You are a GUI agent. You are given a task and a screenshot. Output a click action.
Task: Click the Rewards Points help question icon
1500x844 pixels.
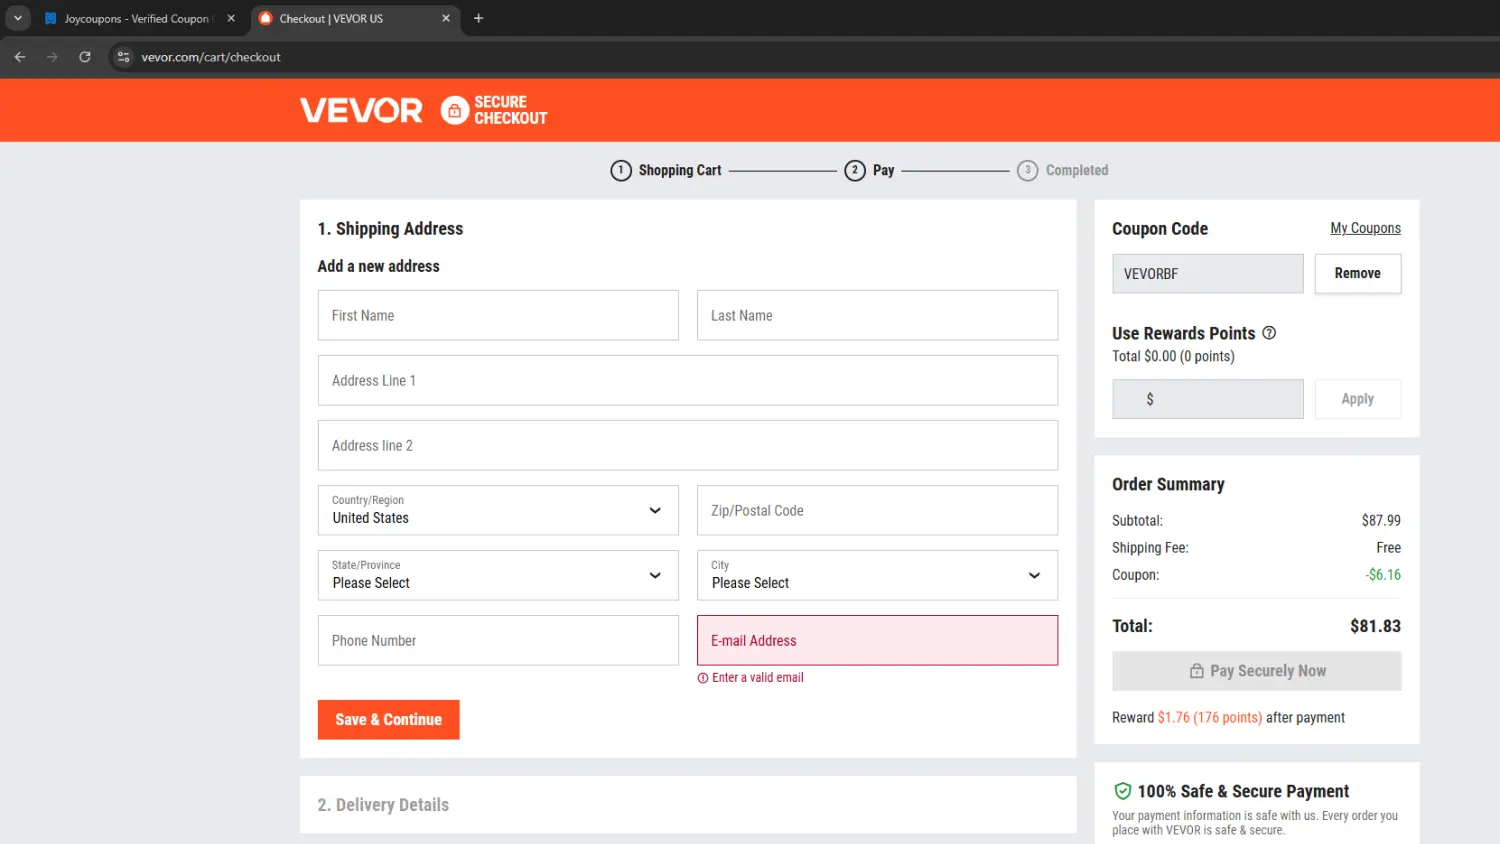coord(1269,333)
